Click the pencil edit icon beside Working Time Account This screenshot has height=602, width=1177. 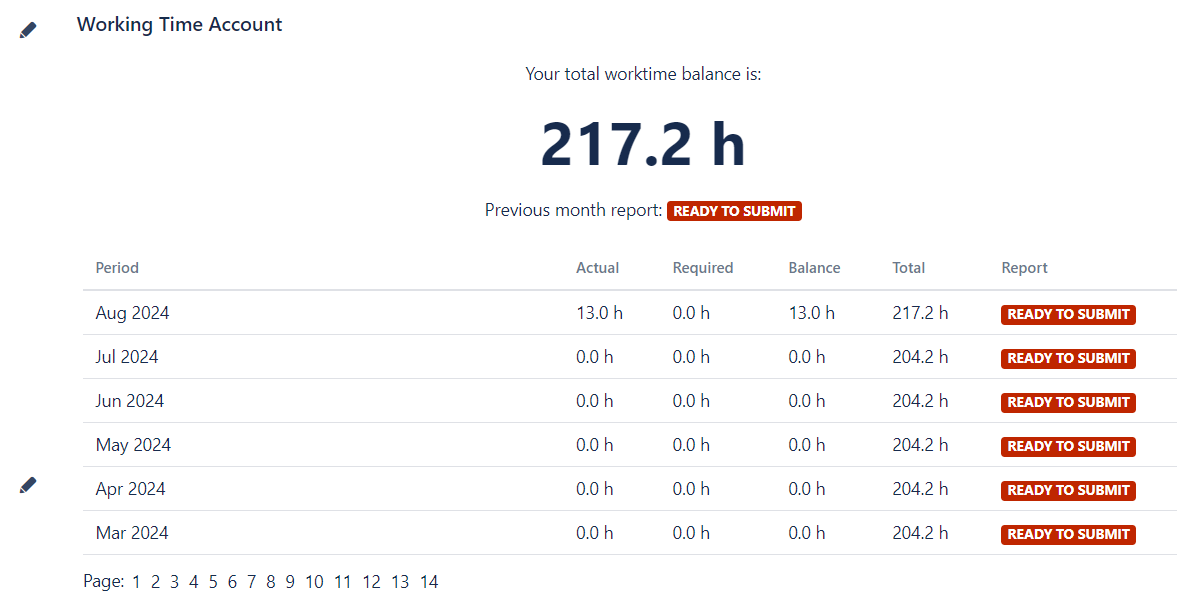pos(28,31)
